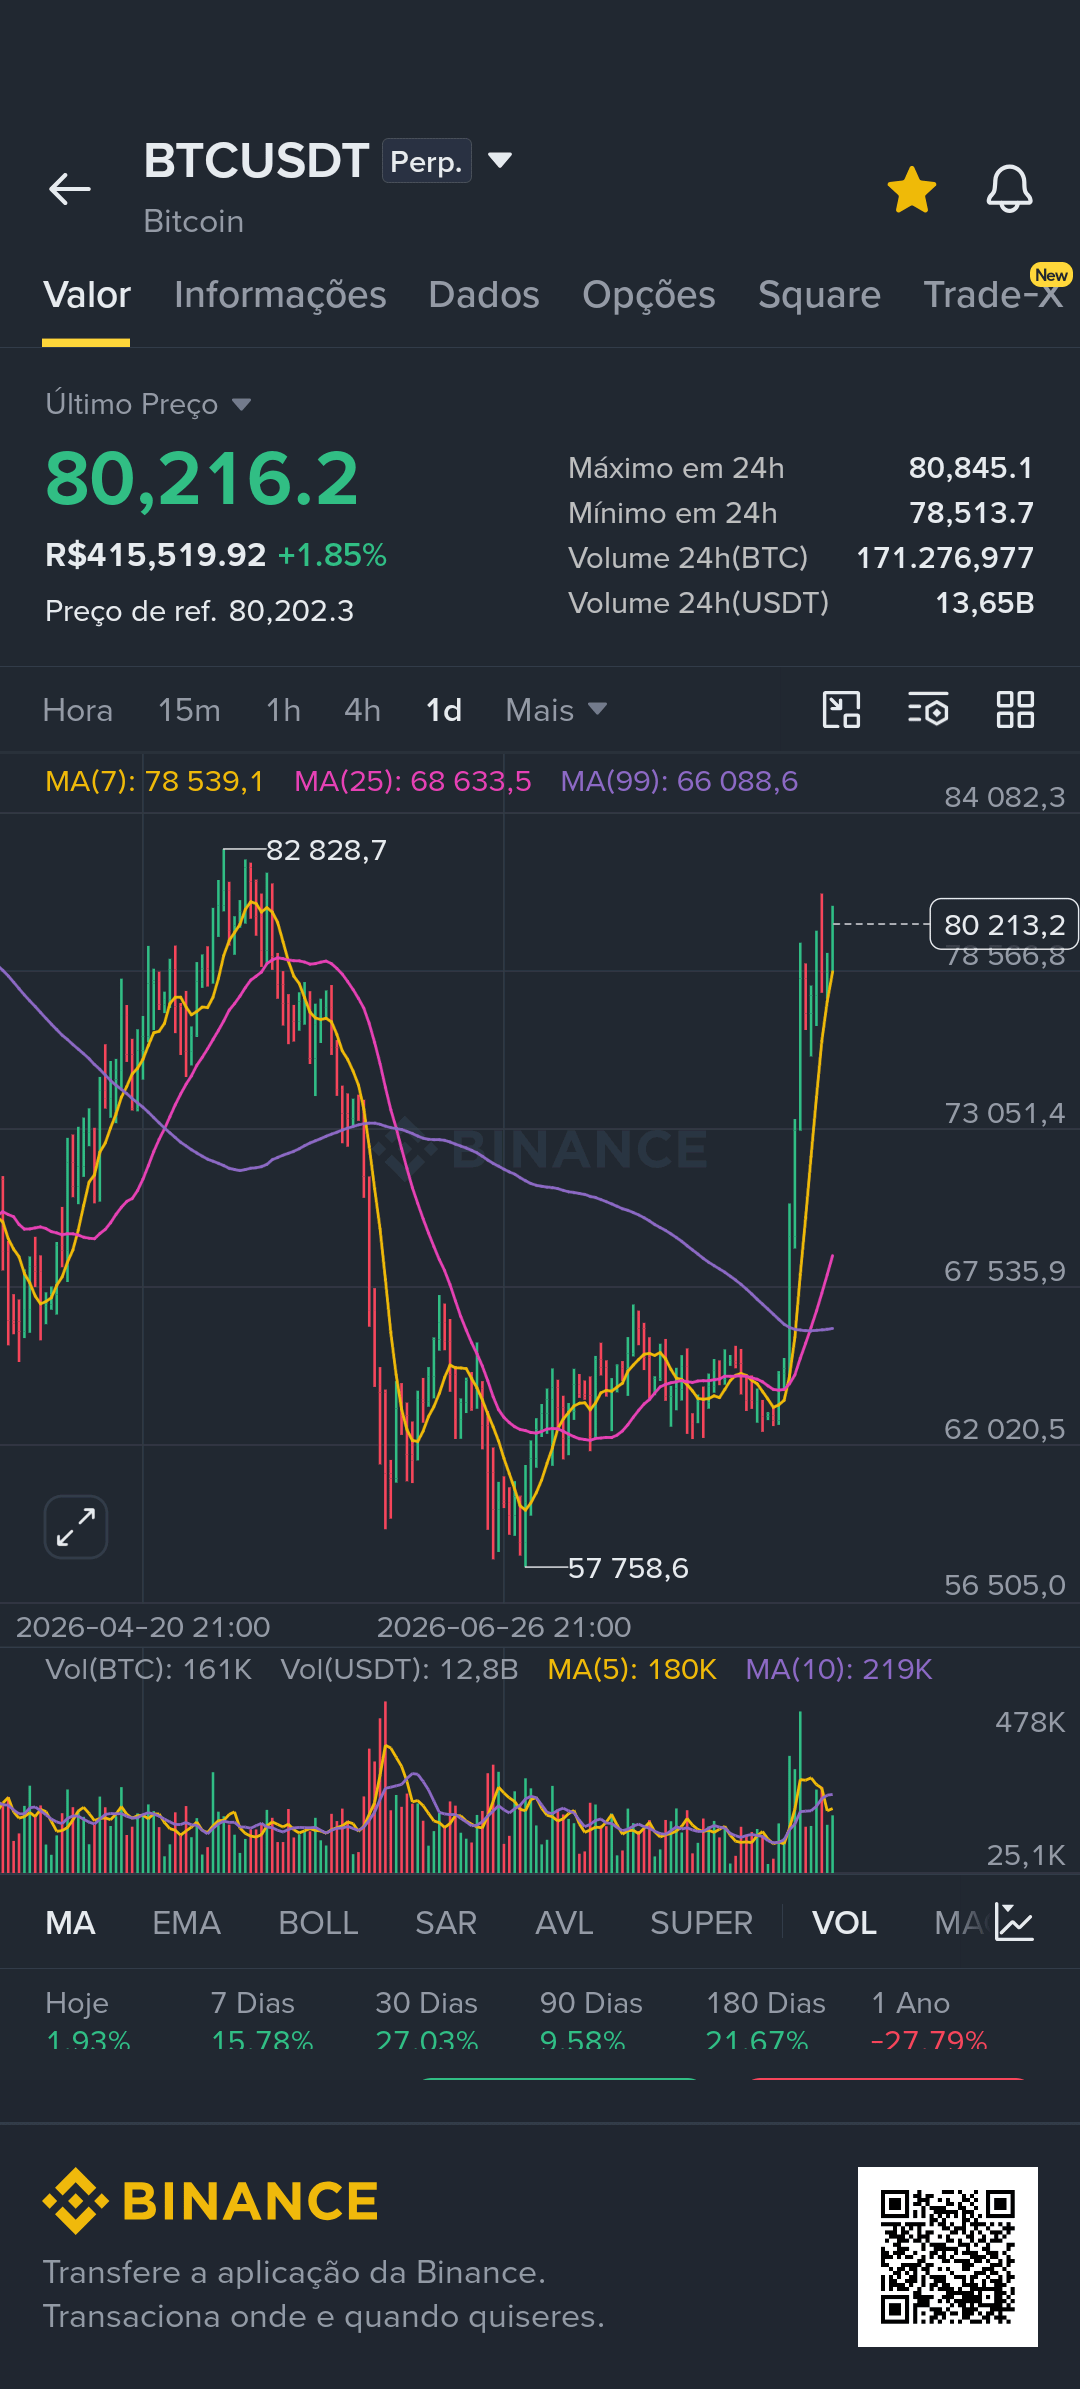
Task: Click the 7 Dias performance value
Action: 262,2040
